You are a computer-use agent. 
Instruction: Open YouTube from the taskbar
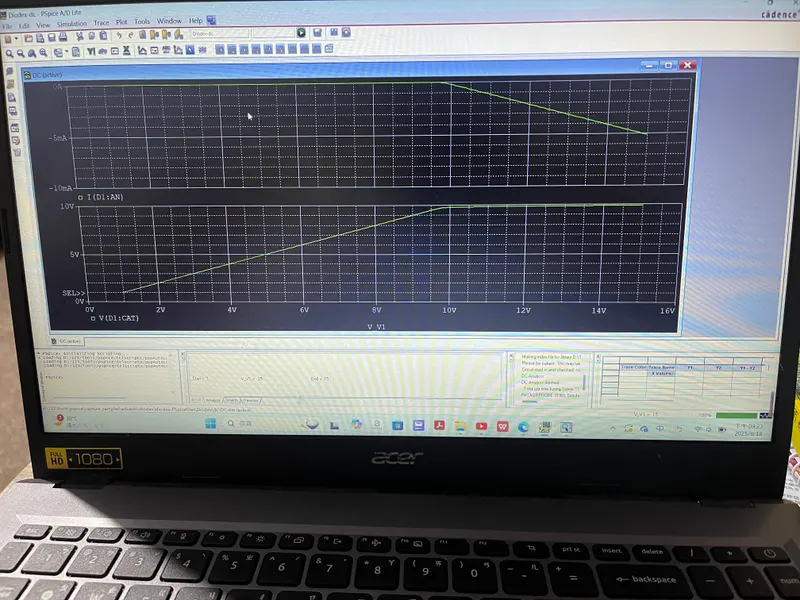pos(481,426)
